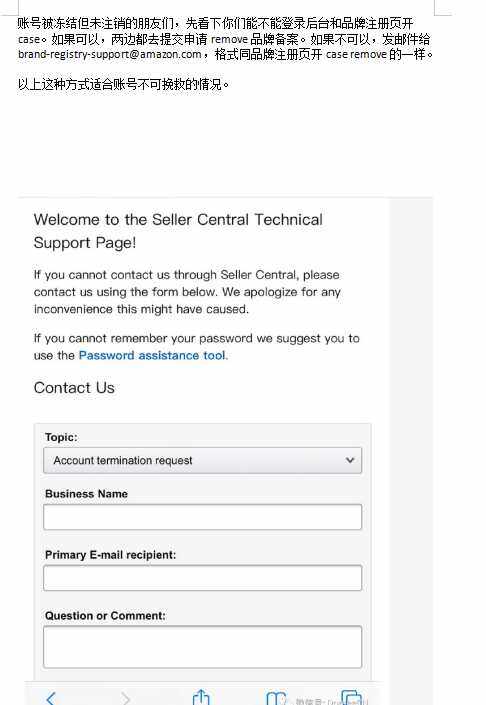Viewport: 486px width, 705px height.
Task: Tap the Safari forward arrow icon
Action: (126, 698)
